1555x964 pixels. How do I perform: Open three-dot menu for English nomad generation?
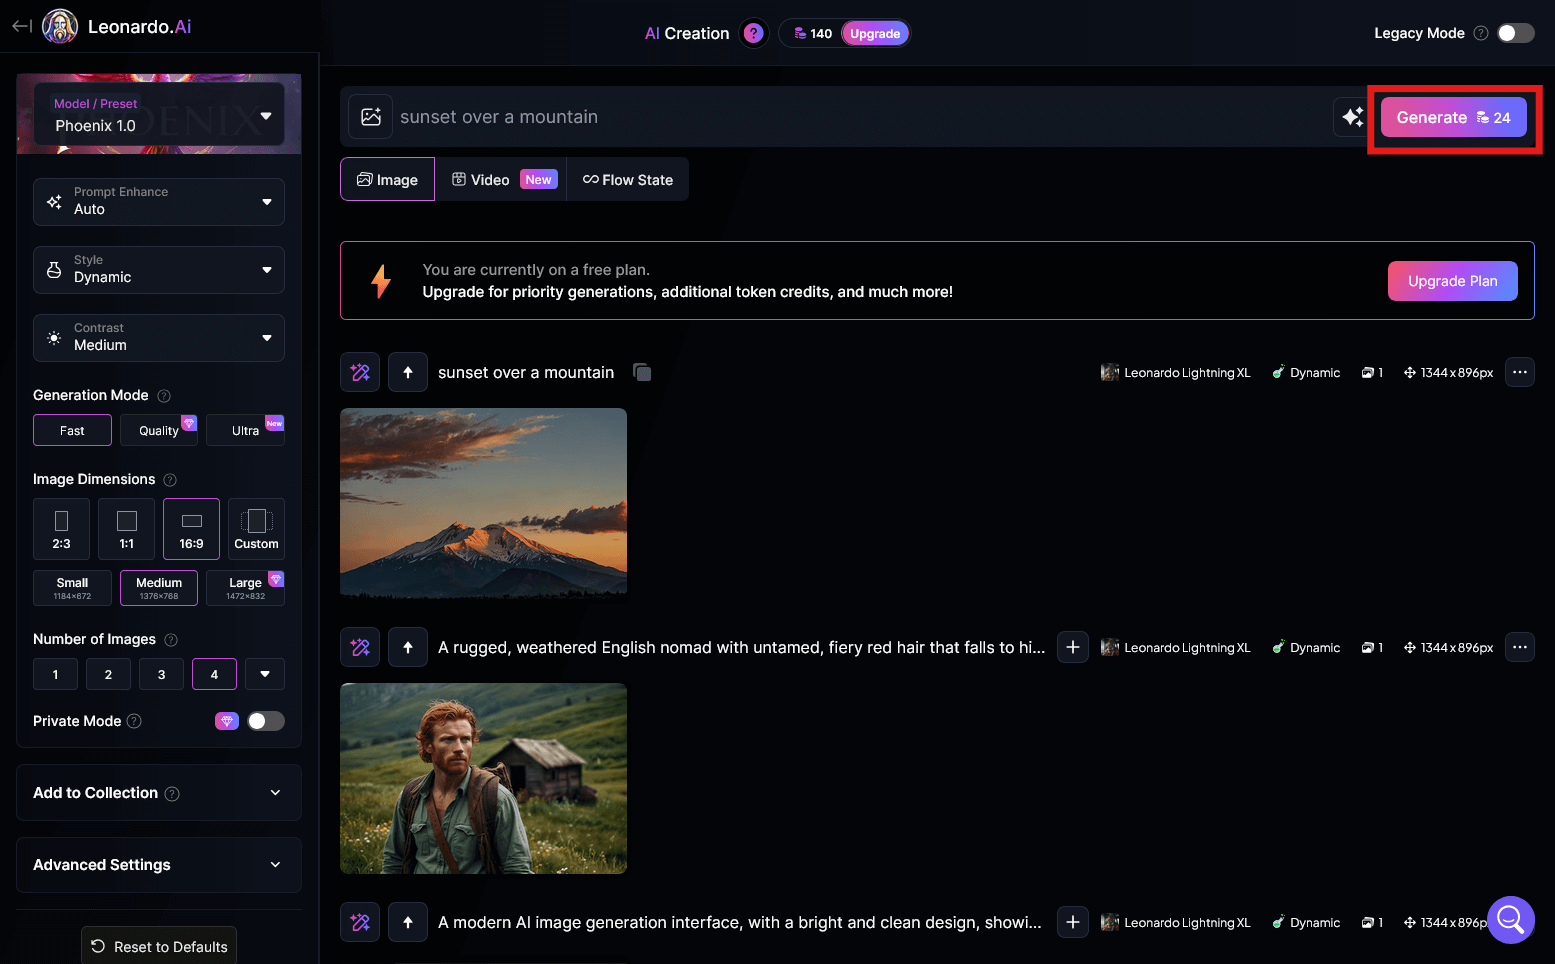click(1520, 647)
